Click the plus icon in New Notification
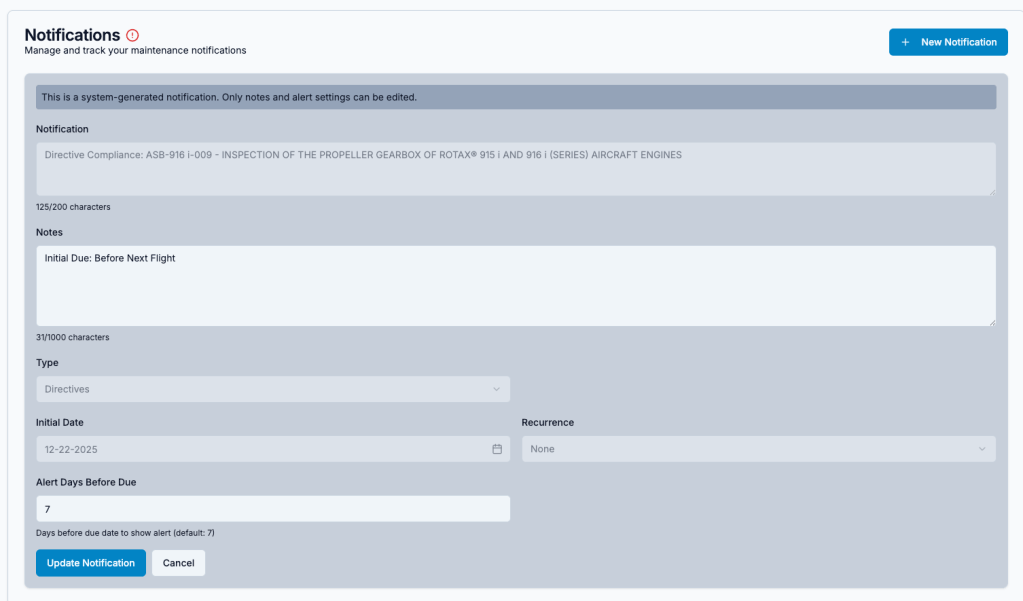The image size is (1023, 601). [905, 42]
